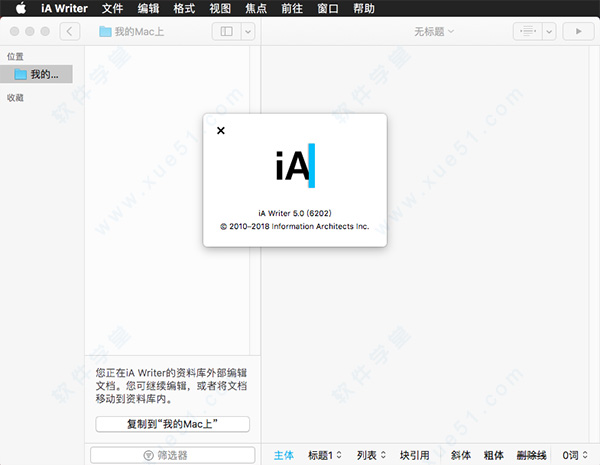Click the green zoom window button
This screenshot has height=465, width=600.
[45, 31]
